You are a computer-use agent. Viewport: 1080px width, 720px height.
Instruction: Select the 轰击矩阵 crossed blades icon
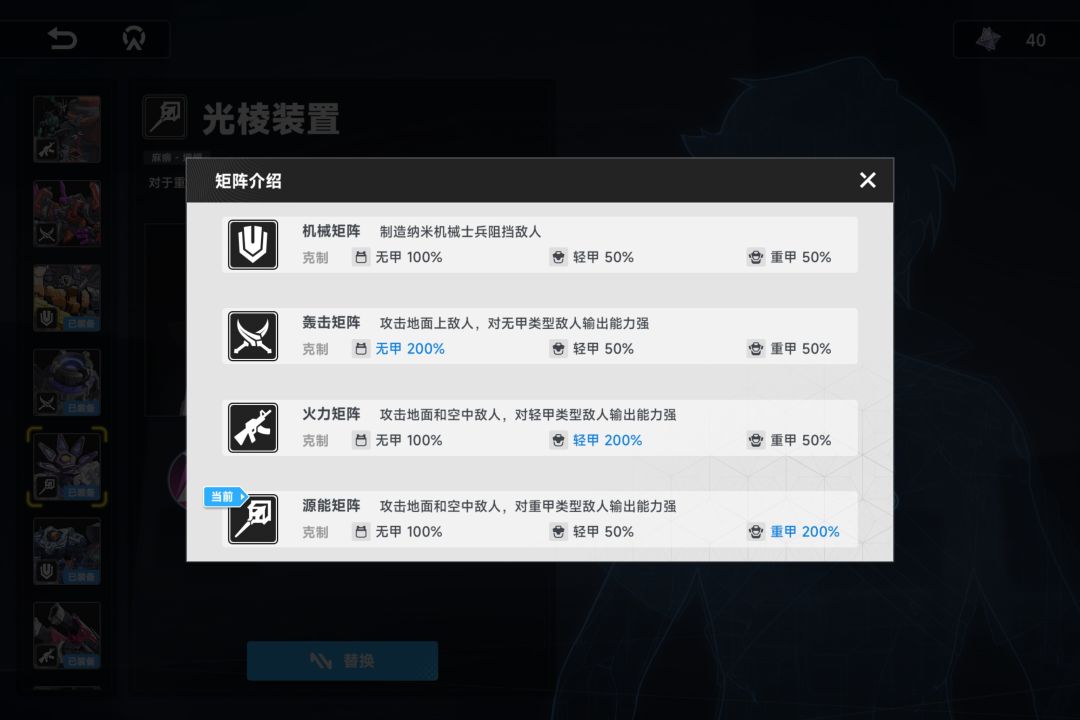253,336
